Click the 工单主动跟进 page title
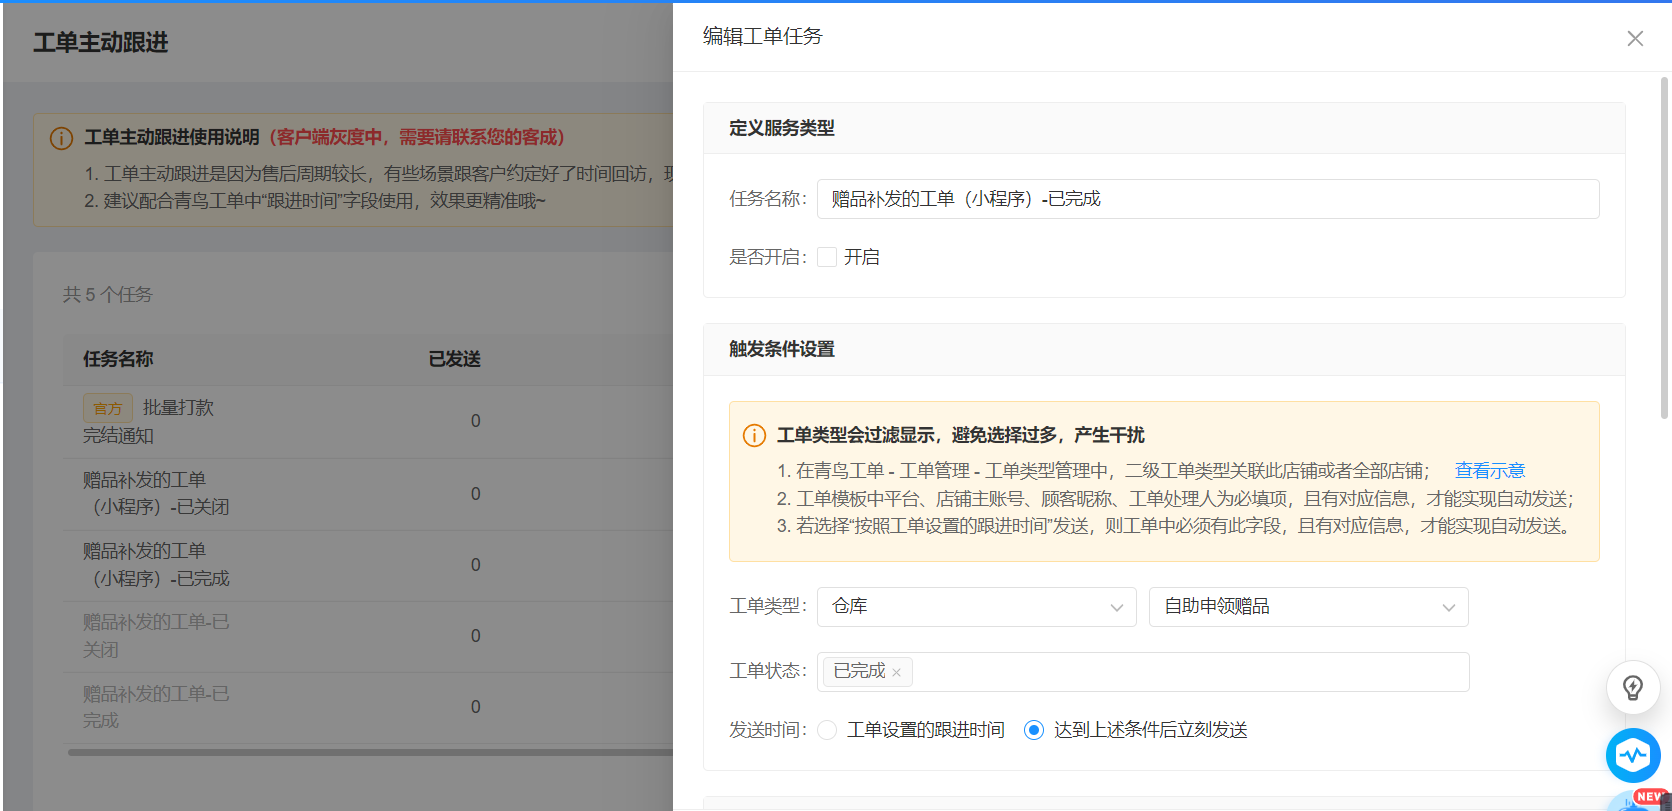1672x811 pixels. coord(101,42)
